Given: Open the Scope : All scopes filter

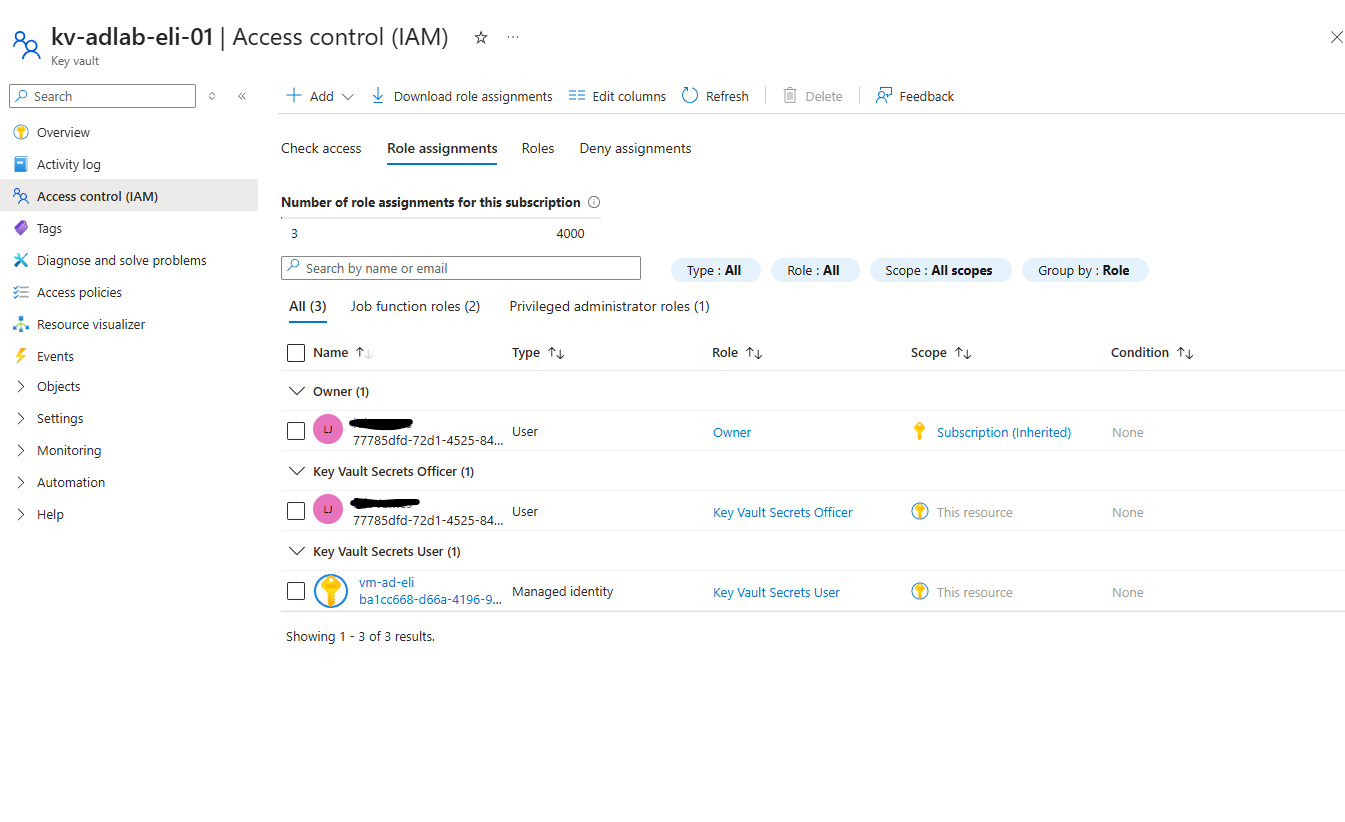Looking at the screenshot, I should 940,270.
